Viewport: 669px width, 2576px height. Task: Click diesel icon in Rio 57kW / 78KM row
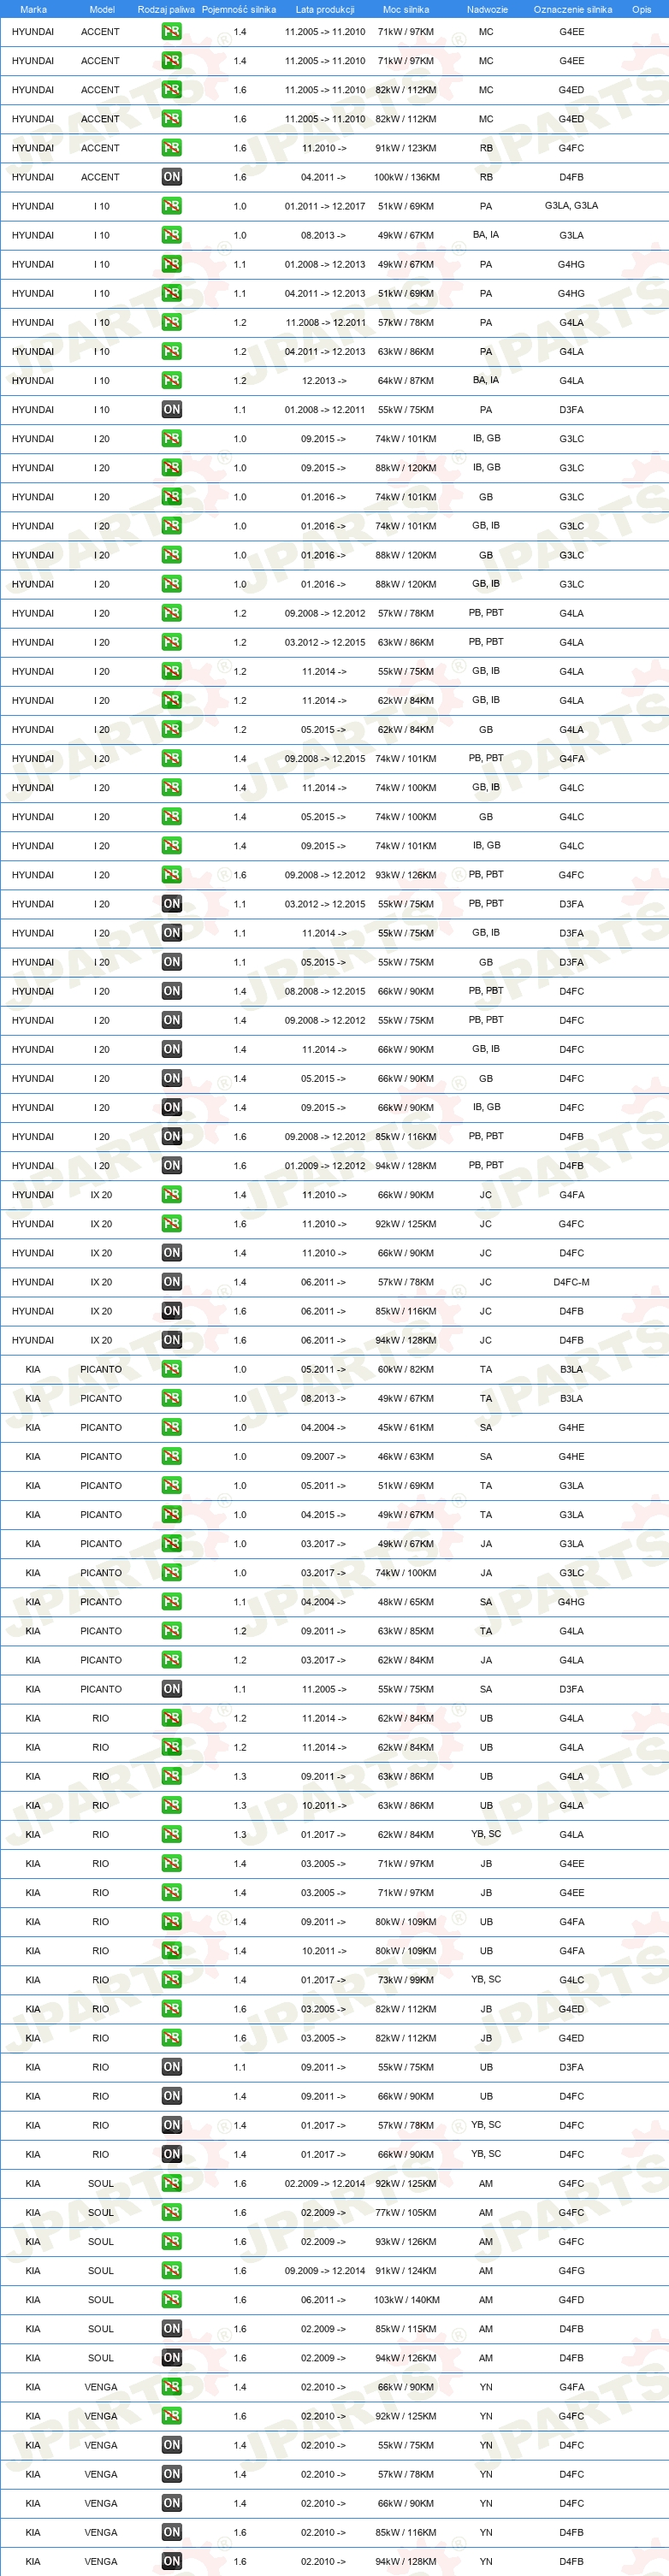click(172, 2125)
